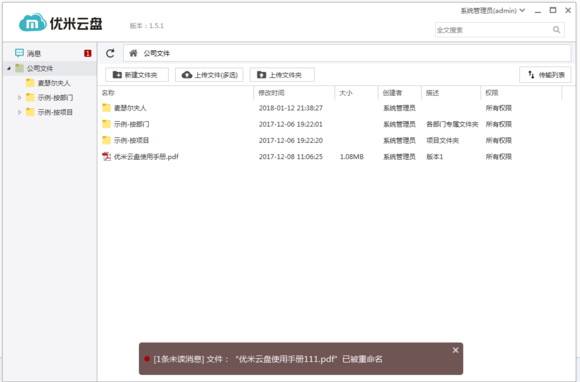This screenshot has width=580, height=382.
Task: Select 麦瑟尔夫人 name in file list
Action: pyautogui.click(x=130, y=108)
